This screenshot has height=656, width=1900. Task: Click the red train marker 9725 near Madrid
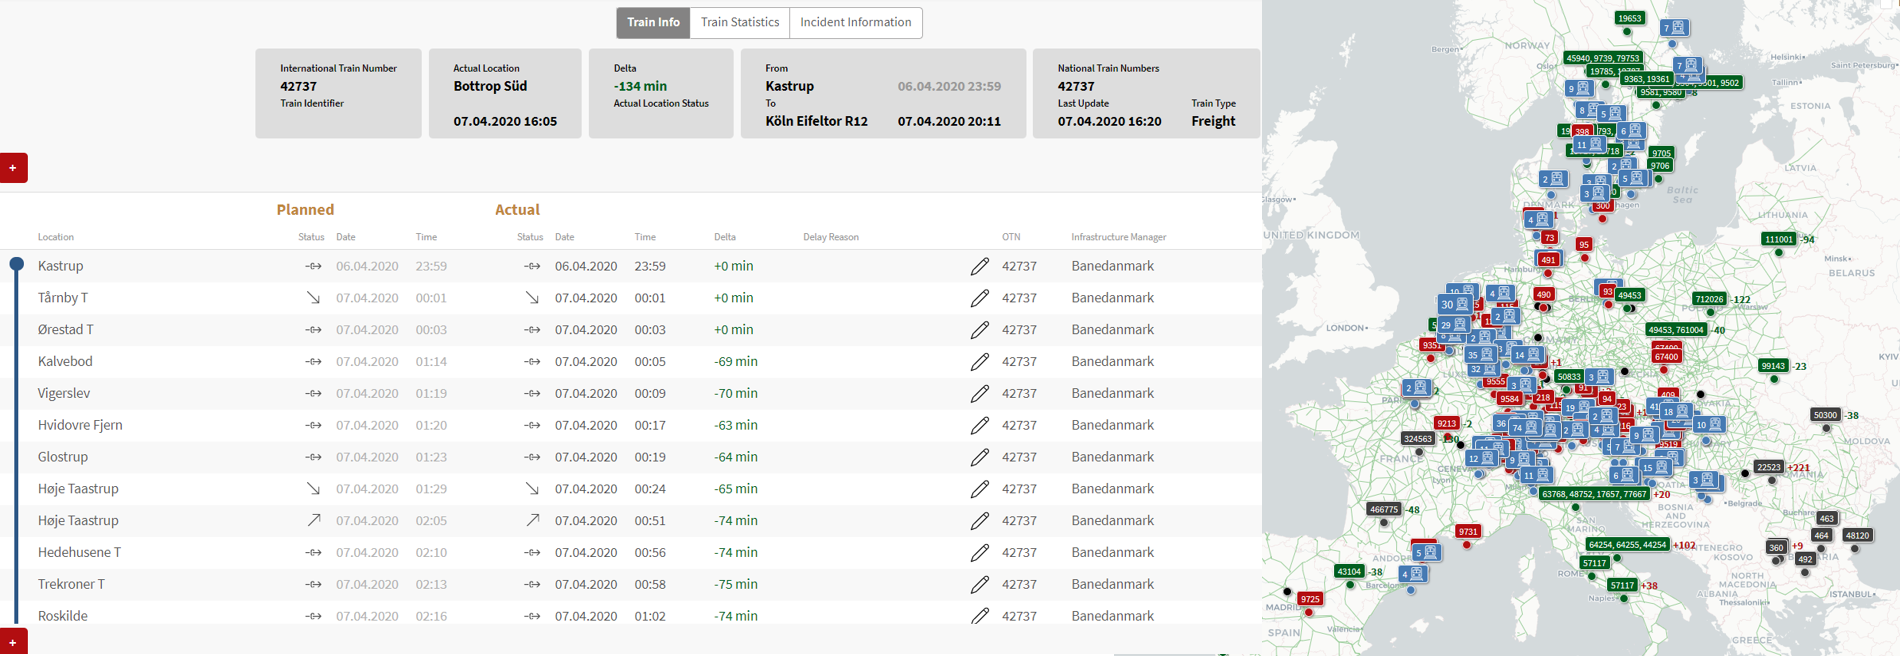click(1310, 599)
